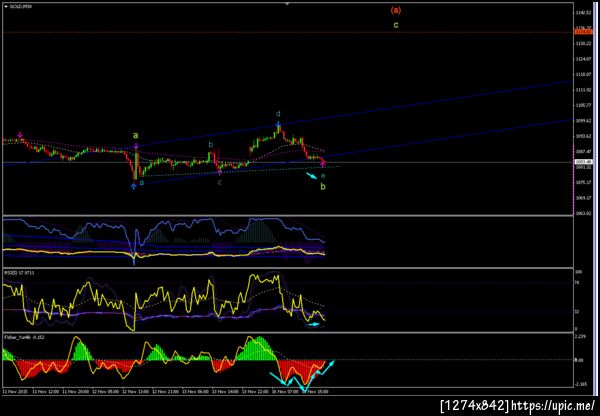600x416 pixels.
Task: Click the 13 Nov 22:00 time axis label
Action: 254,392
